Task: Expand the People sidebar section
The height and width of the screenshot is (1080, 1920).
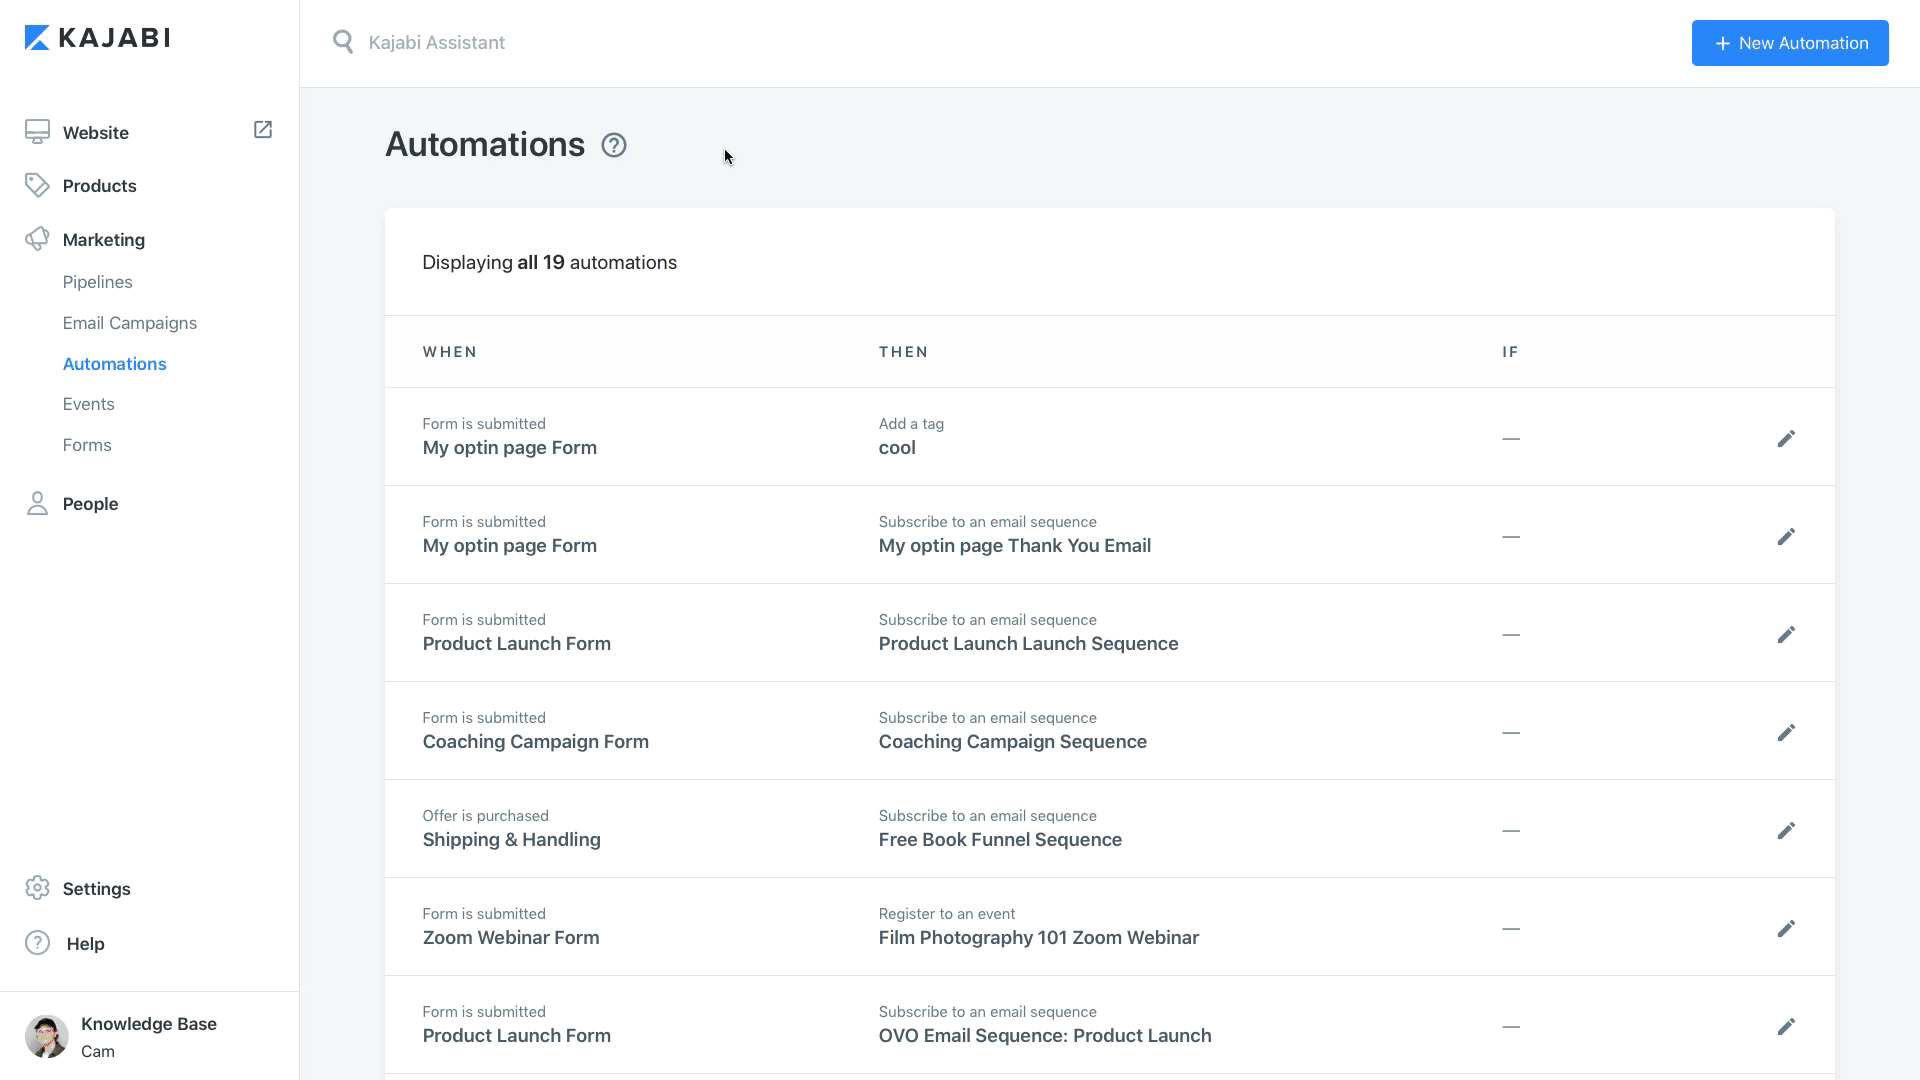Action: pyautogui.click(x=90, y=504)
